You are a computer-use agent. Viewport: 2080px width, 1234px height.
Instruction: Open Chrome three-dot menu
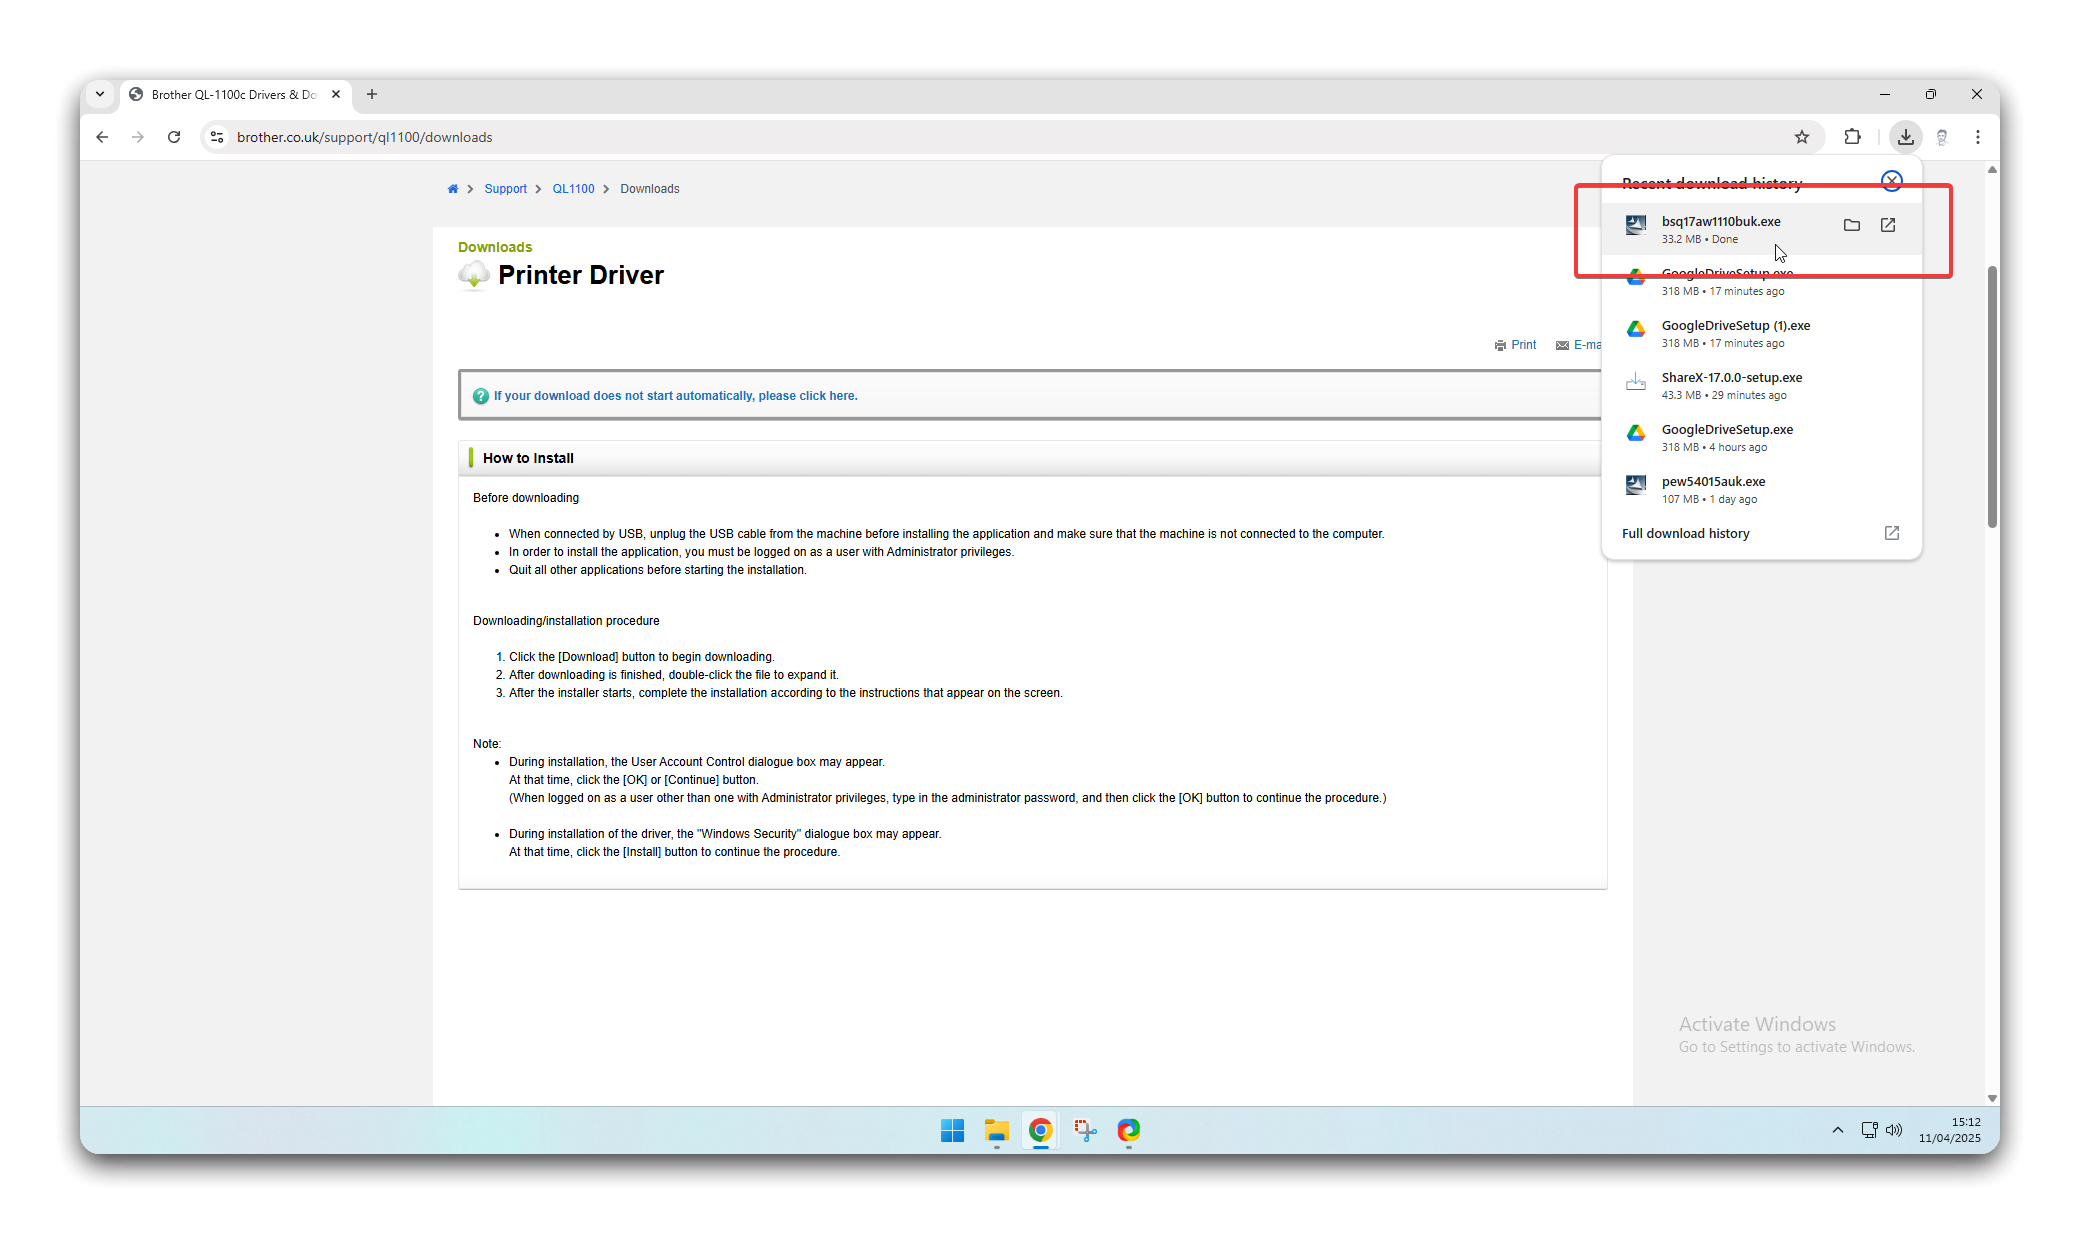click(x=1977, y=137)
